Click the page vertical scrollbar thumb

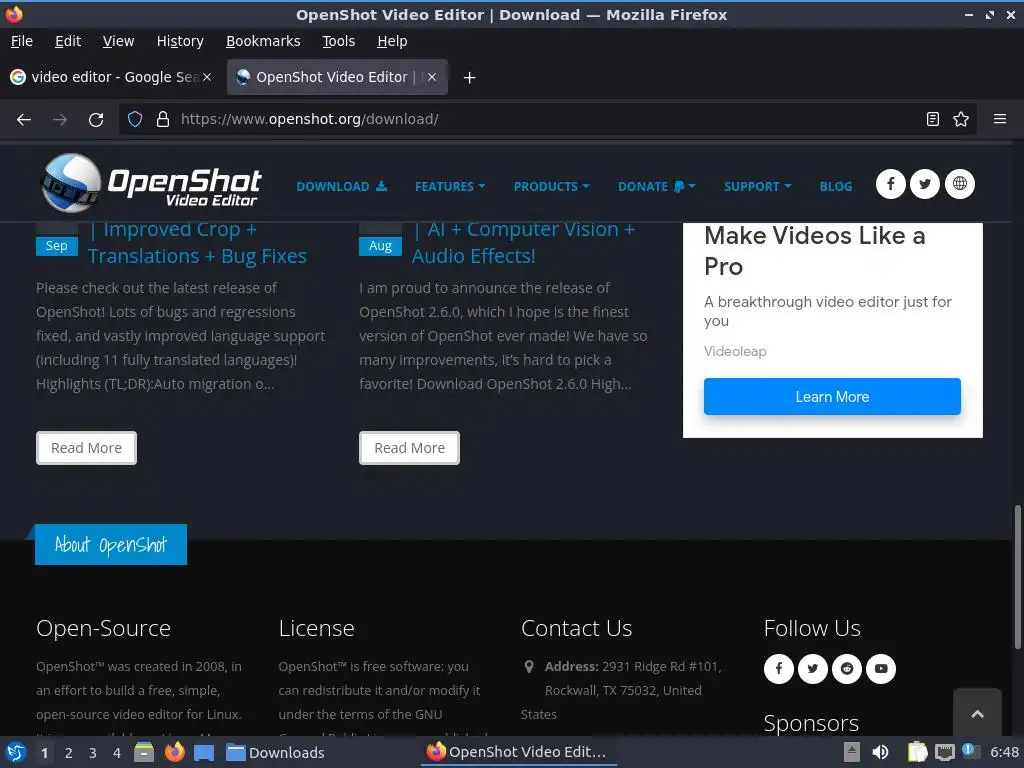[1017, 576]
